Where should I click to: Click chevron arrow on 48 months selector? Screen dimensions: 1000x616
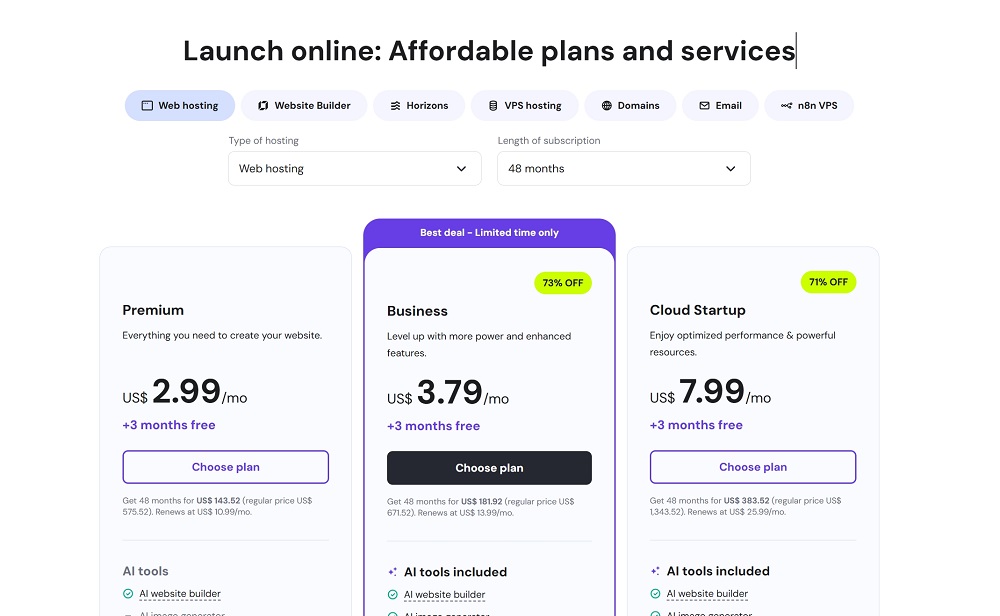point(730,169)
